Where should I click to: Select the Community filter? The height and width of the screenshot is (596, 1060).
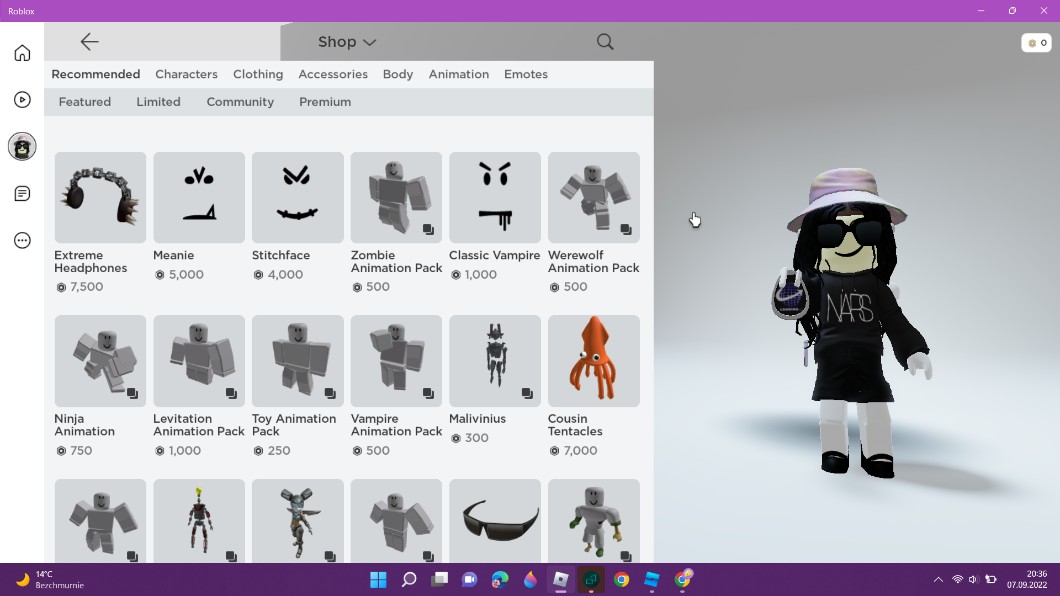pyautogui.click(x=240, y=102)
